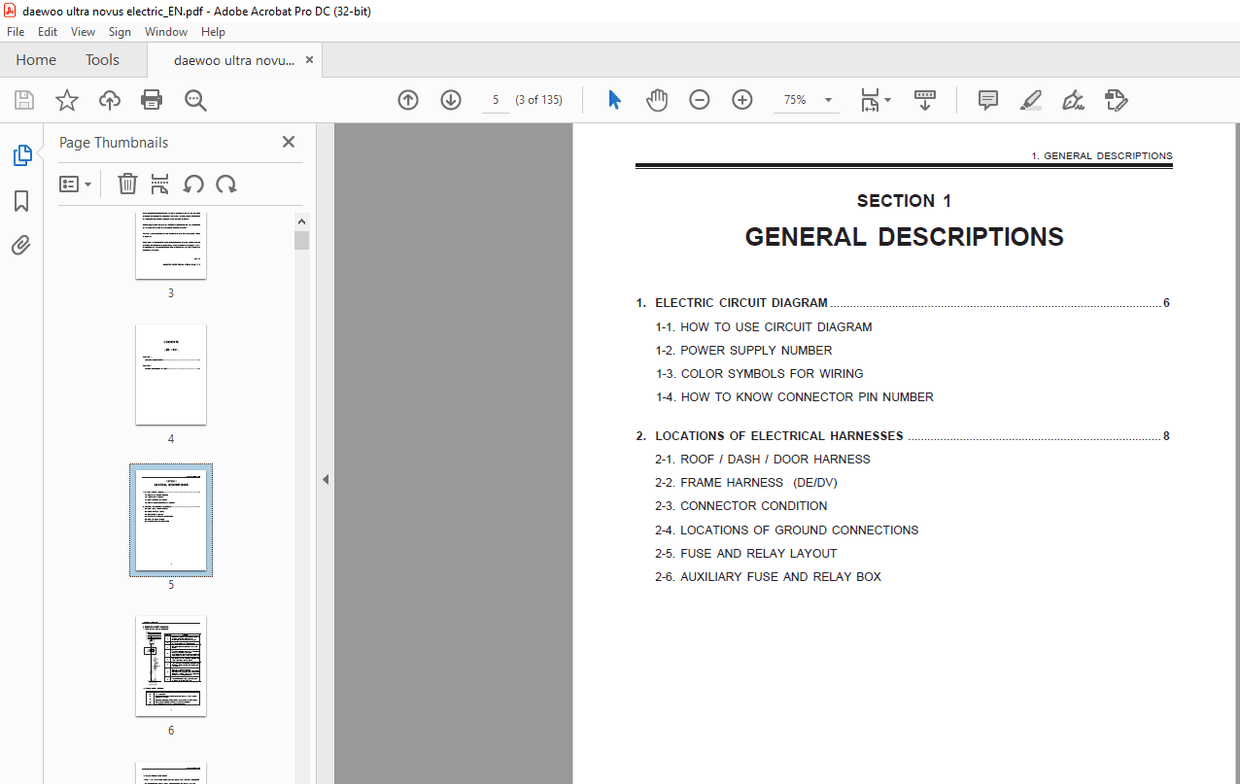Expand the page display options dropdown
This screenshot has width=1240, height=784.
click(x=886, y=99)
